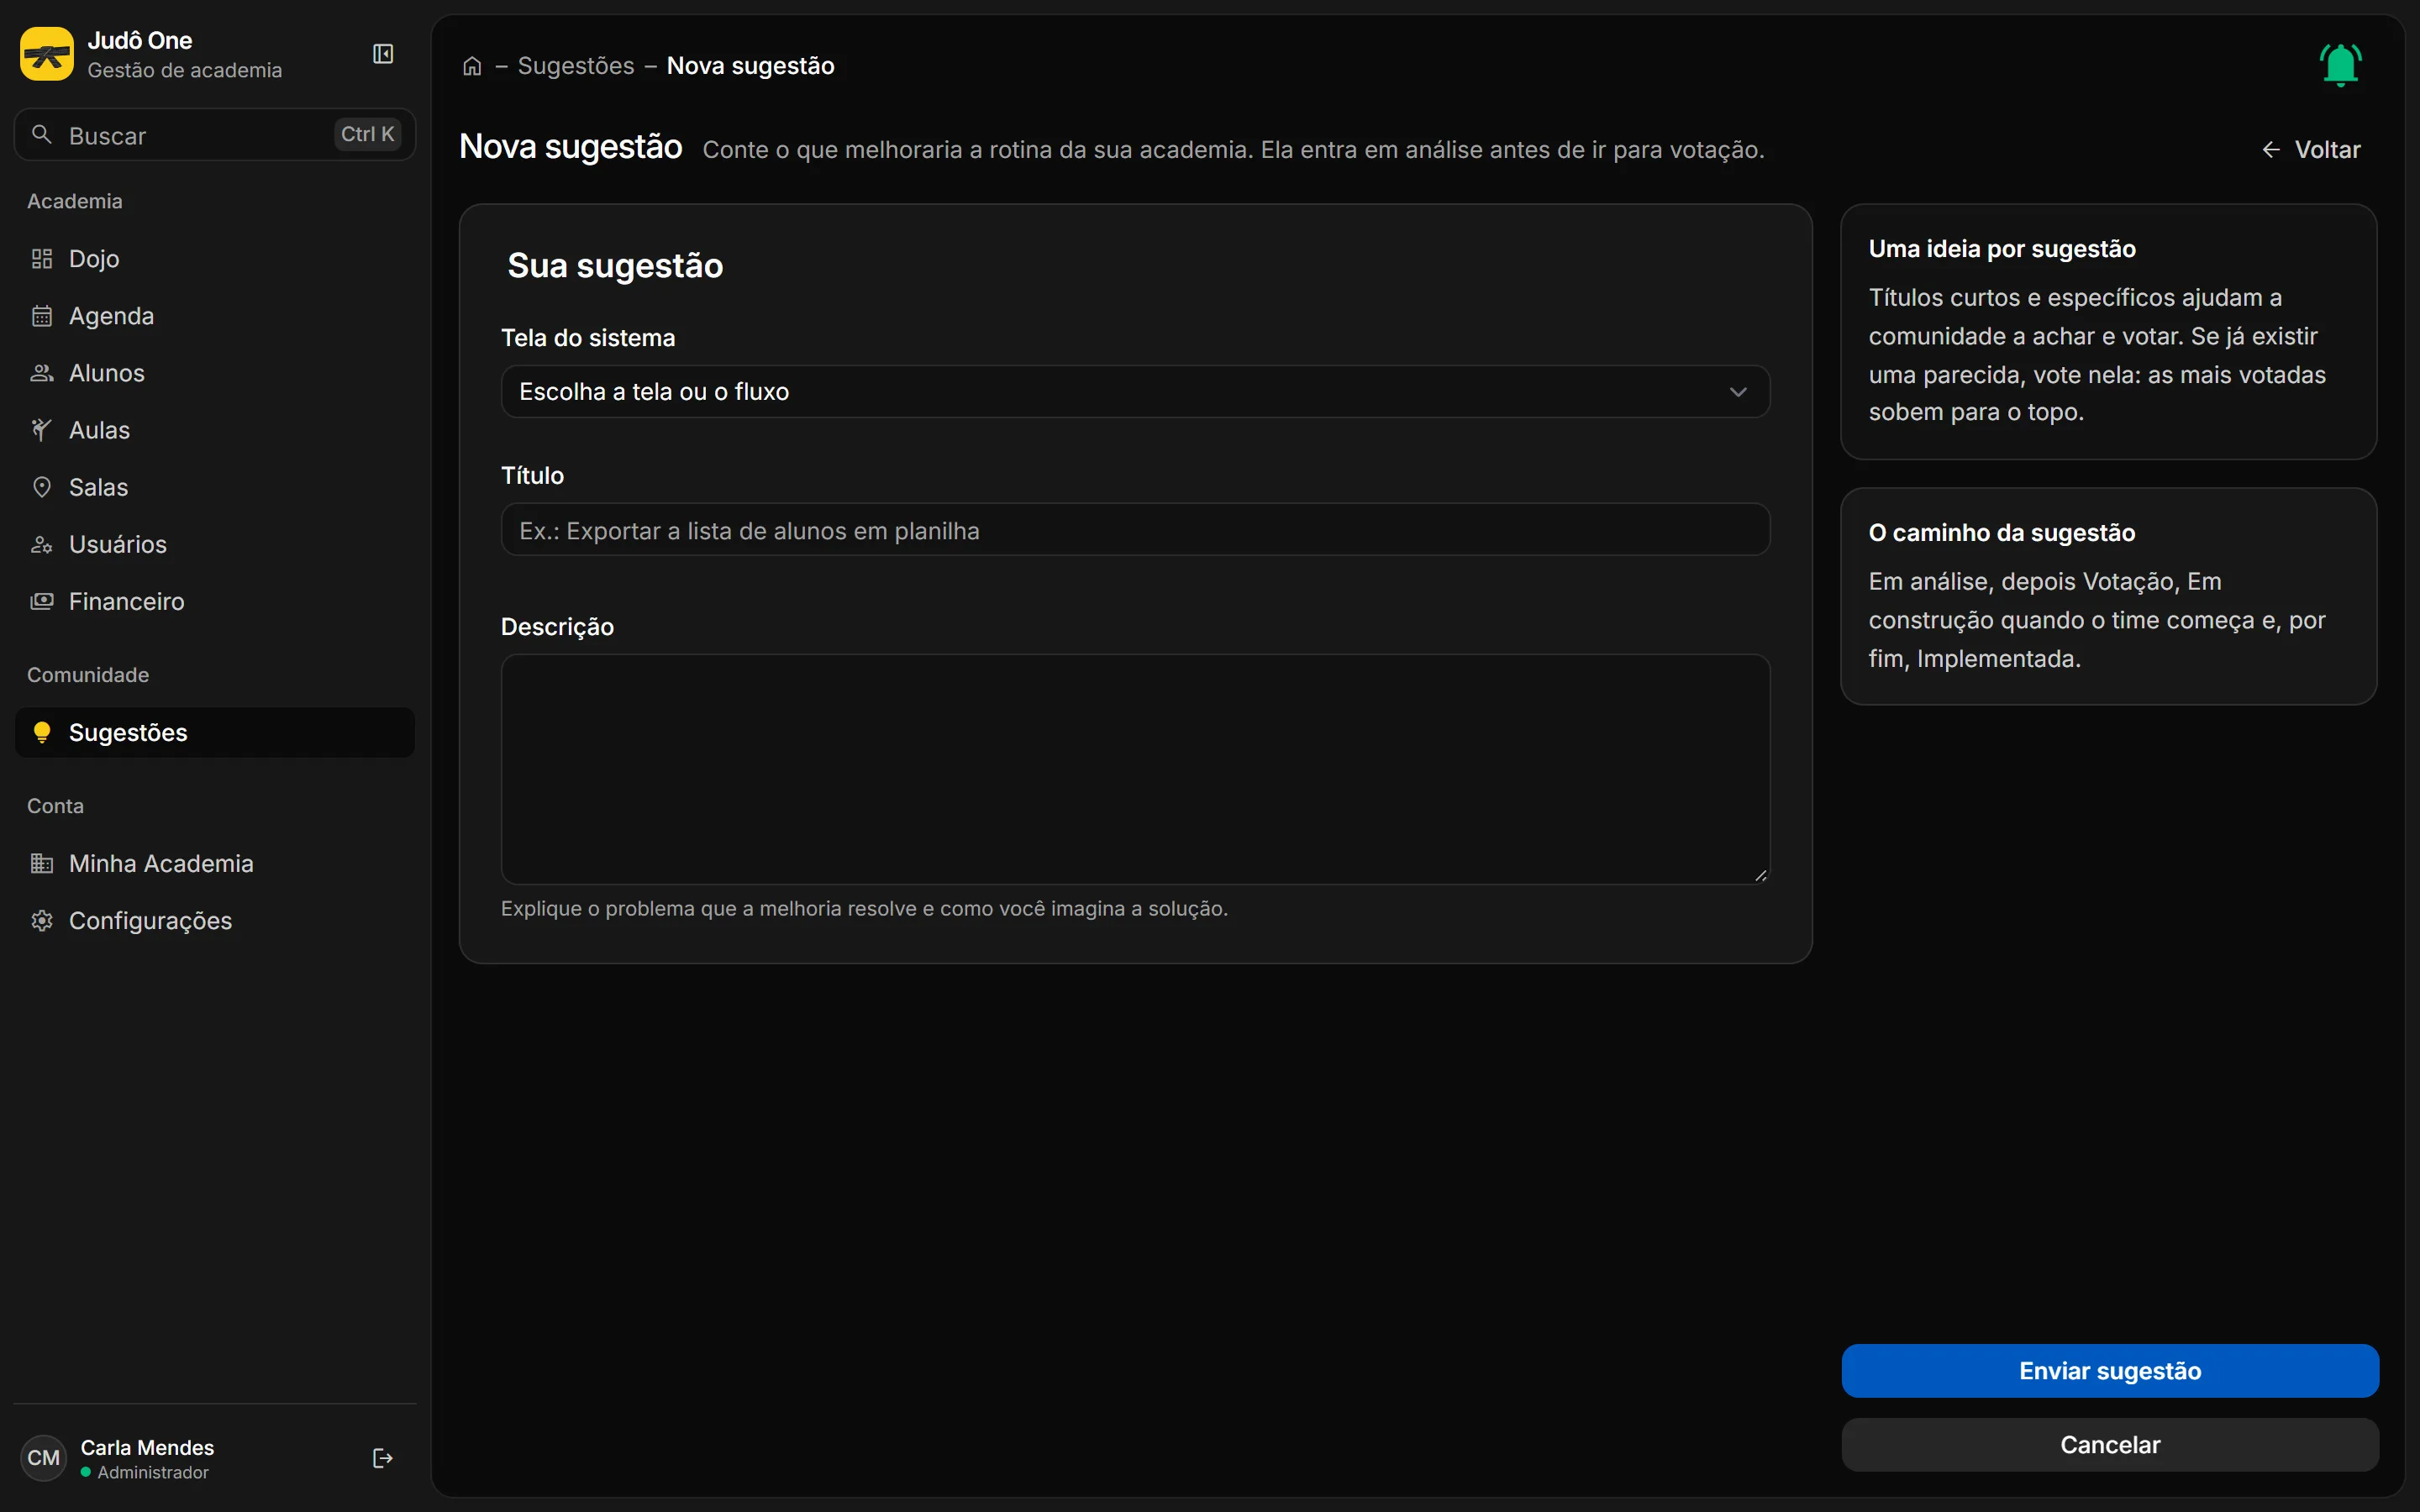Open Minha Academia under Conta
2420x1512 pixels.
215,863
